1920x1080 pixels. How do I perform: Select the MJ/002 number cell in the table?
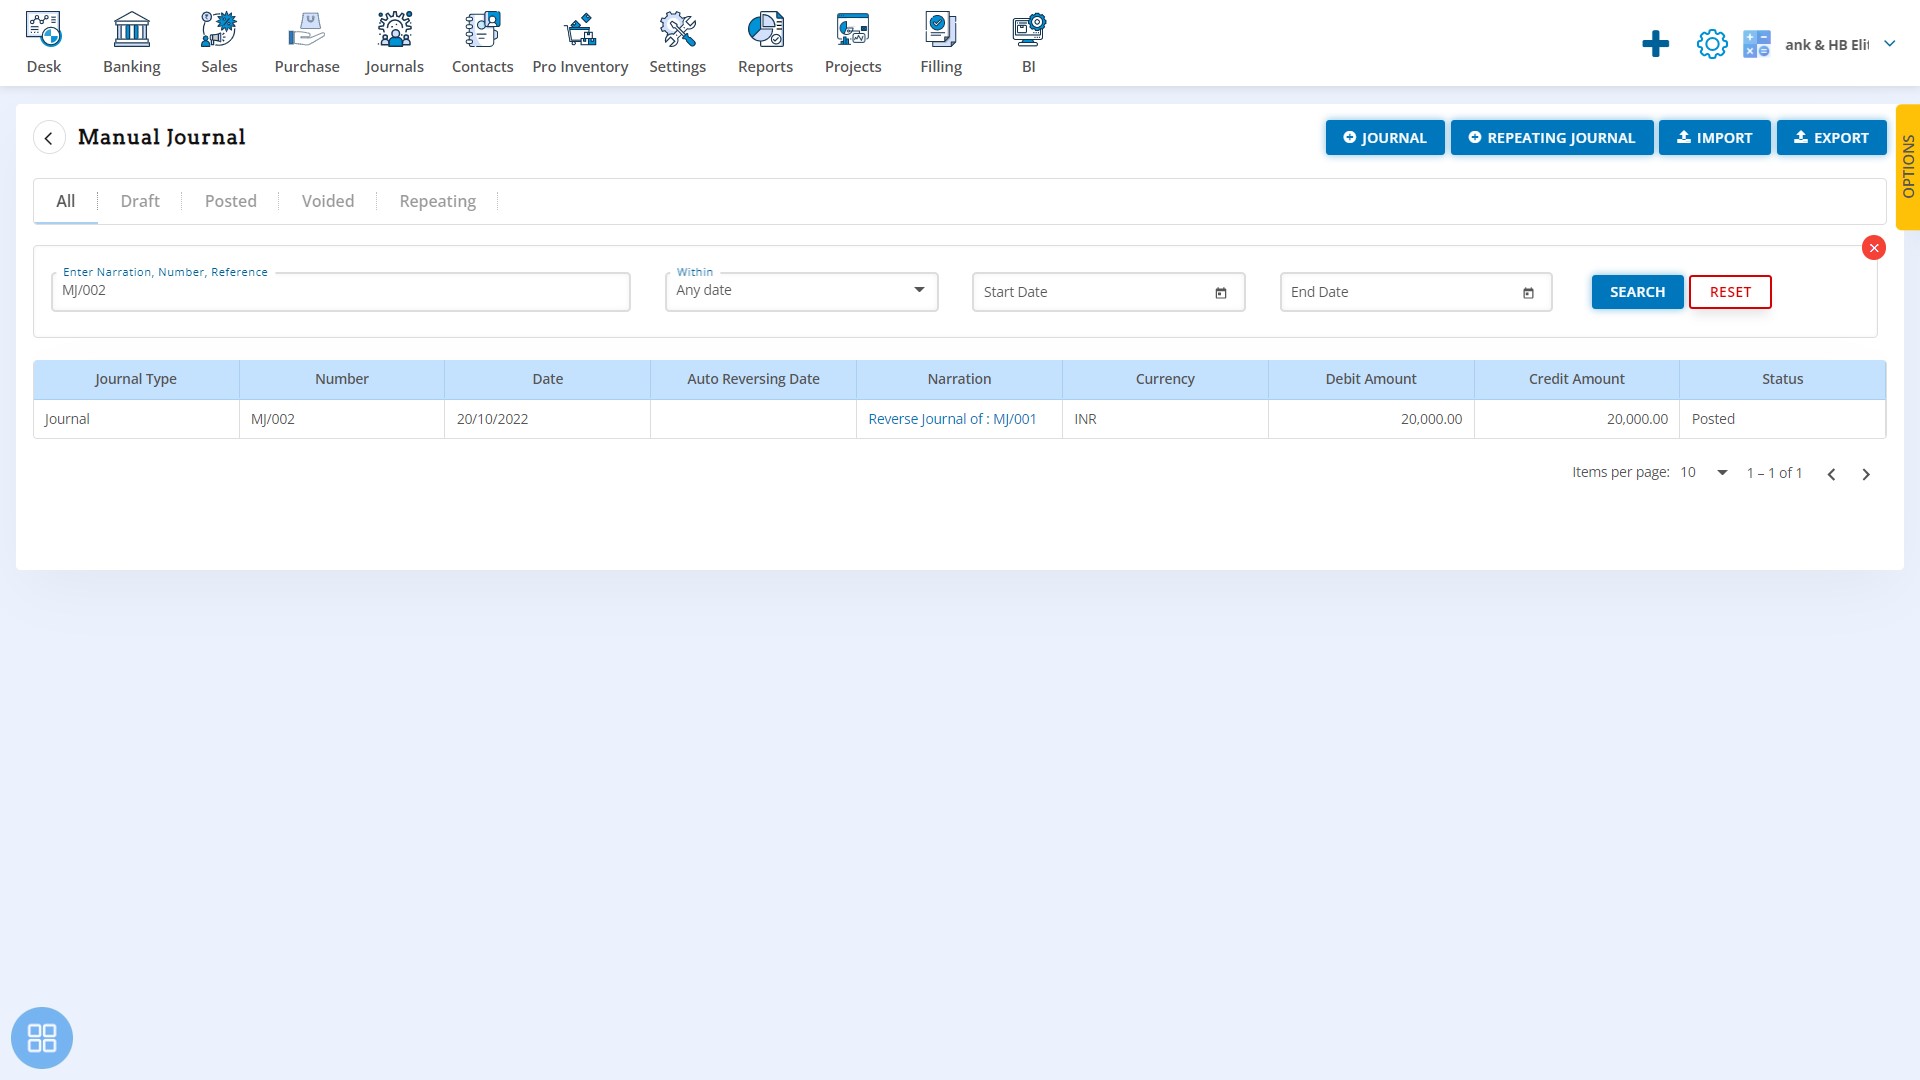point(342,419)
